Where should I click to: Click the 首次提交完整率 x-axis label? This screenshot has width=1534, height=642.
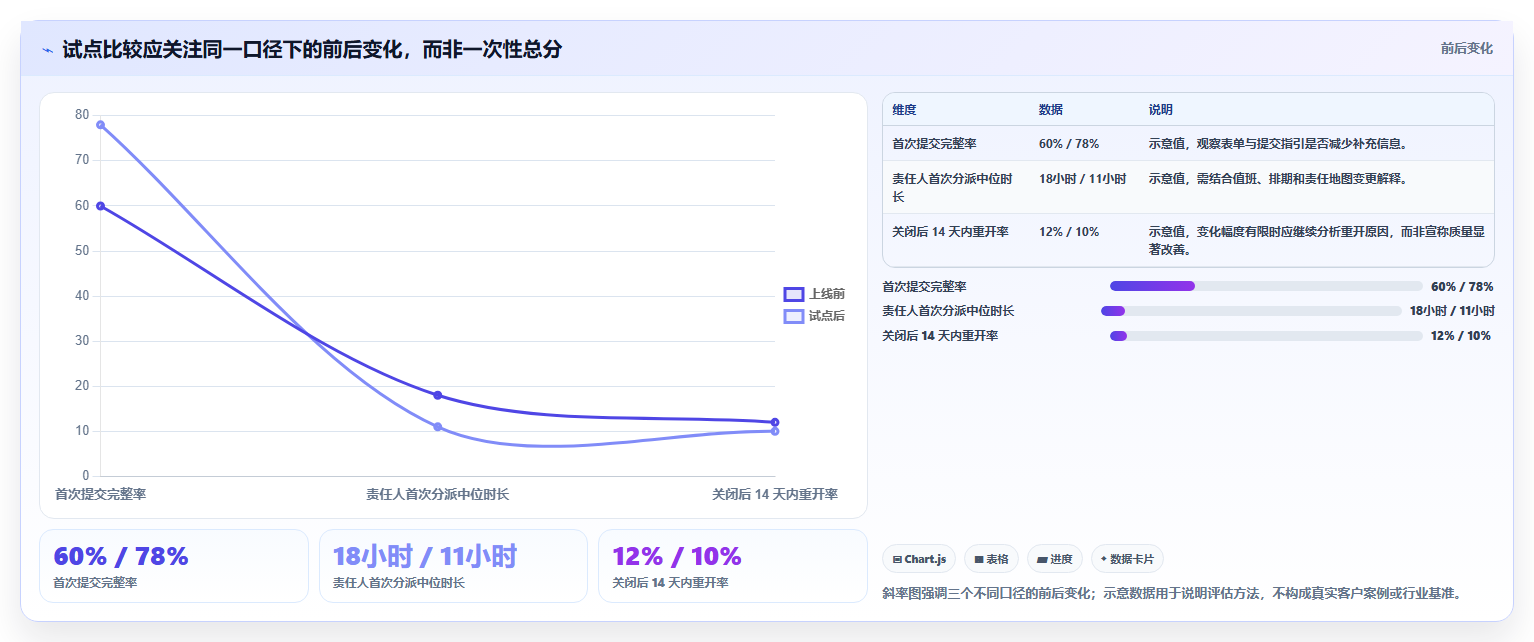100,494
